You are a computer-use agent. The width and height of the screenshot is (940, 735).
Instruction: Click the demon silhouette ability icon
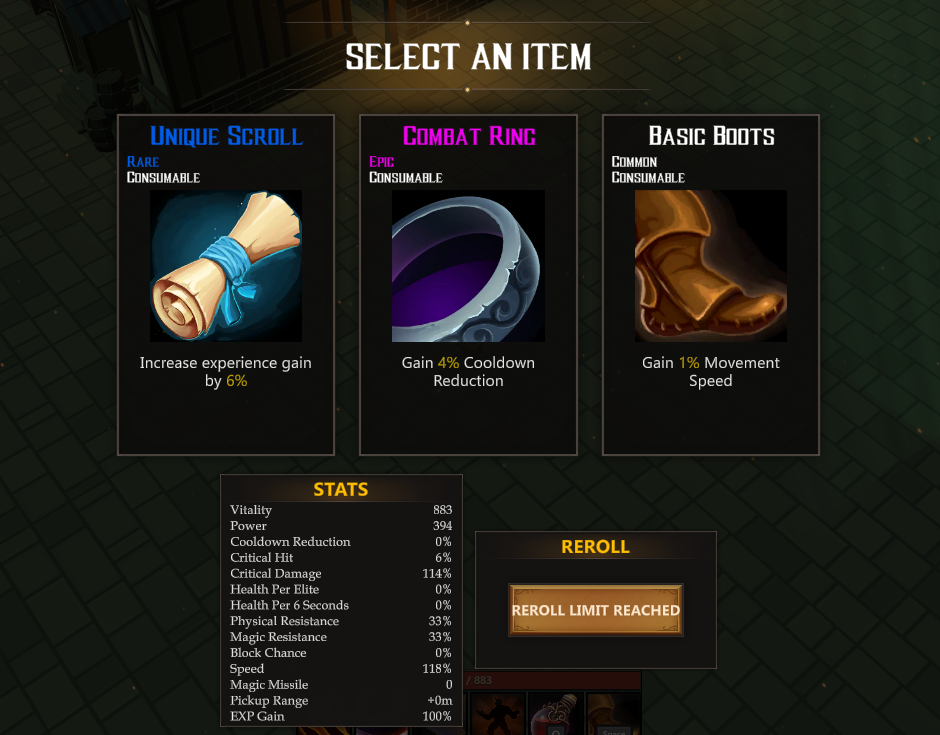click(497, 713)
